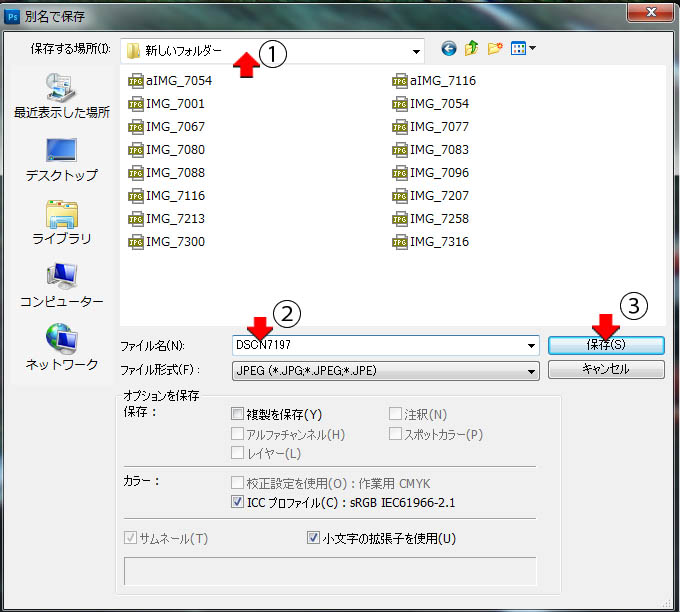Select Desktop location in sidebar
This screenshot has height=612, width=680.
[x=61, y=158]
